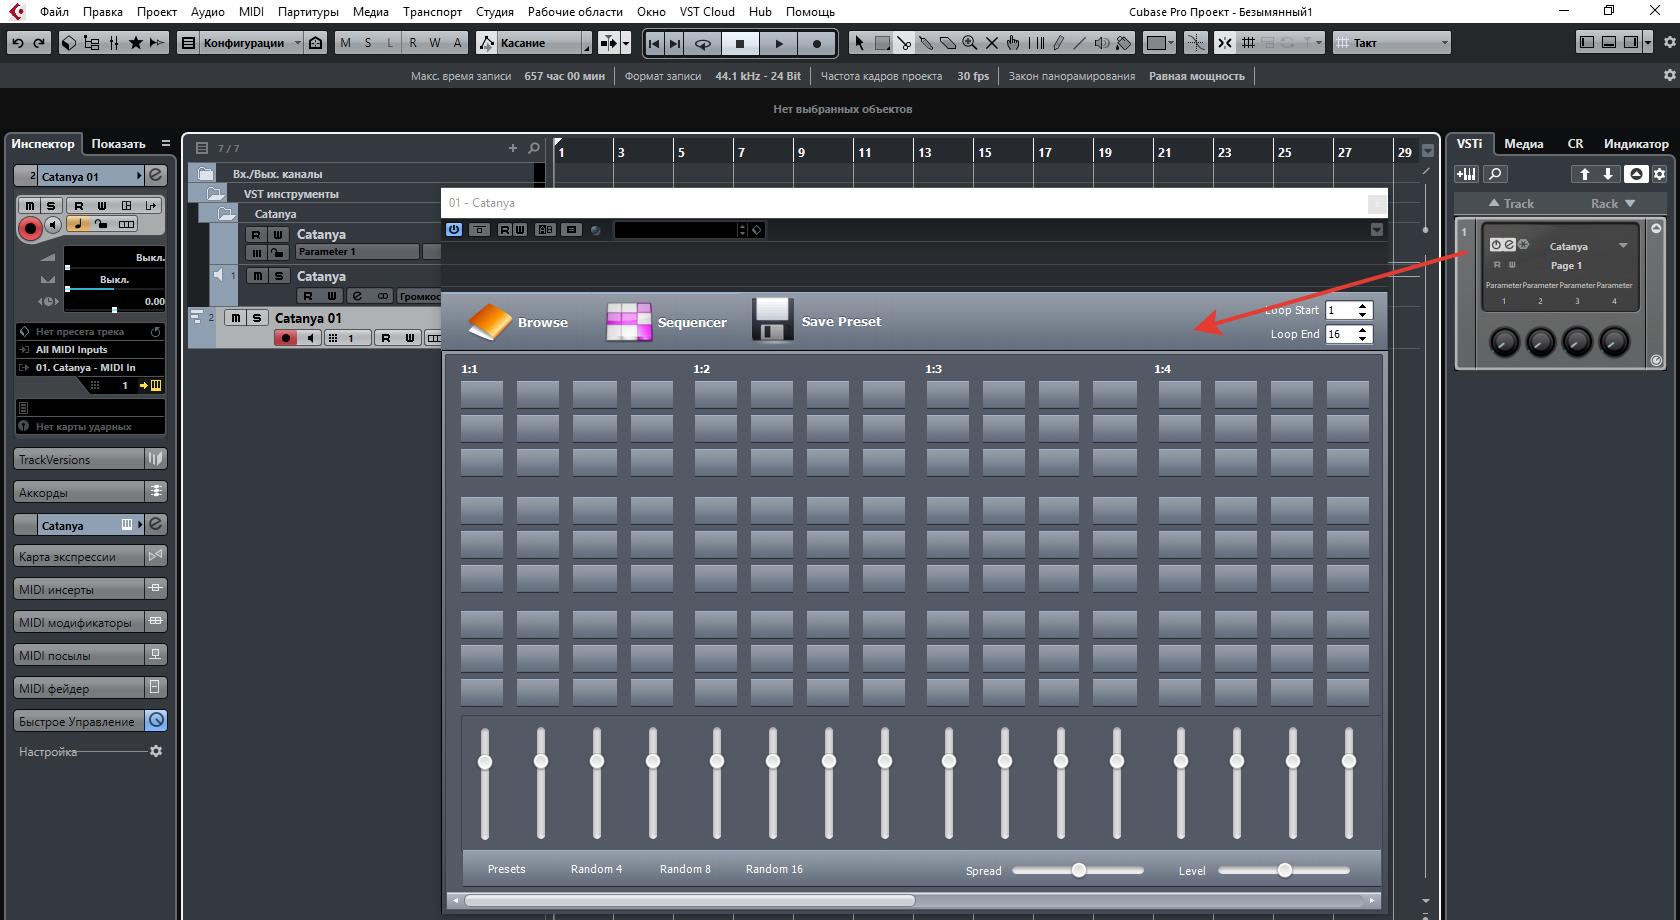Image resolution: width=1680 pixels, height=920 pixels.
Task: Click the Random 16 button
Action: click(774, 869)
